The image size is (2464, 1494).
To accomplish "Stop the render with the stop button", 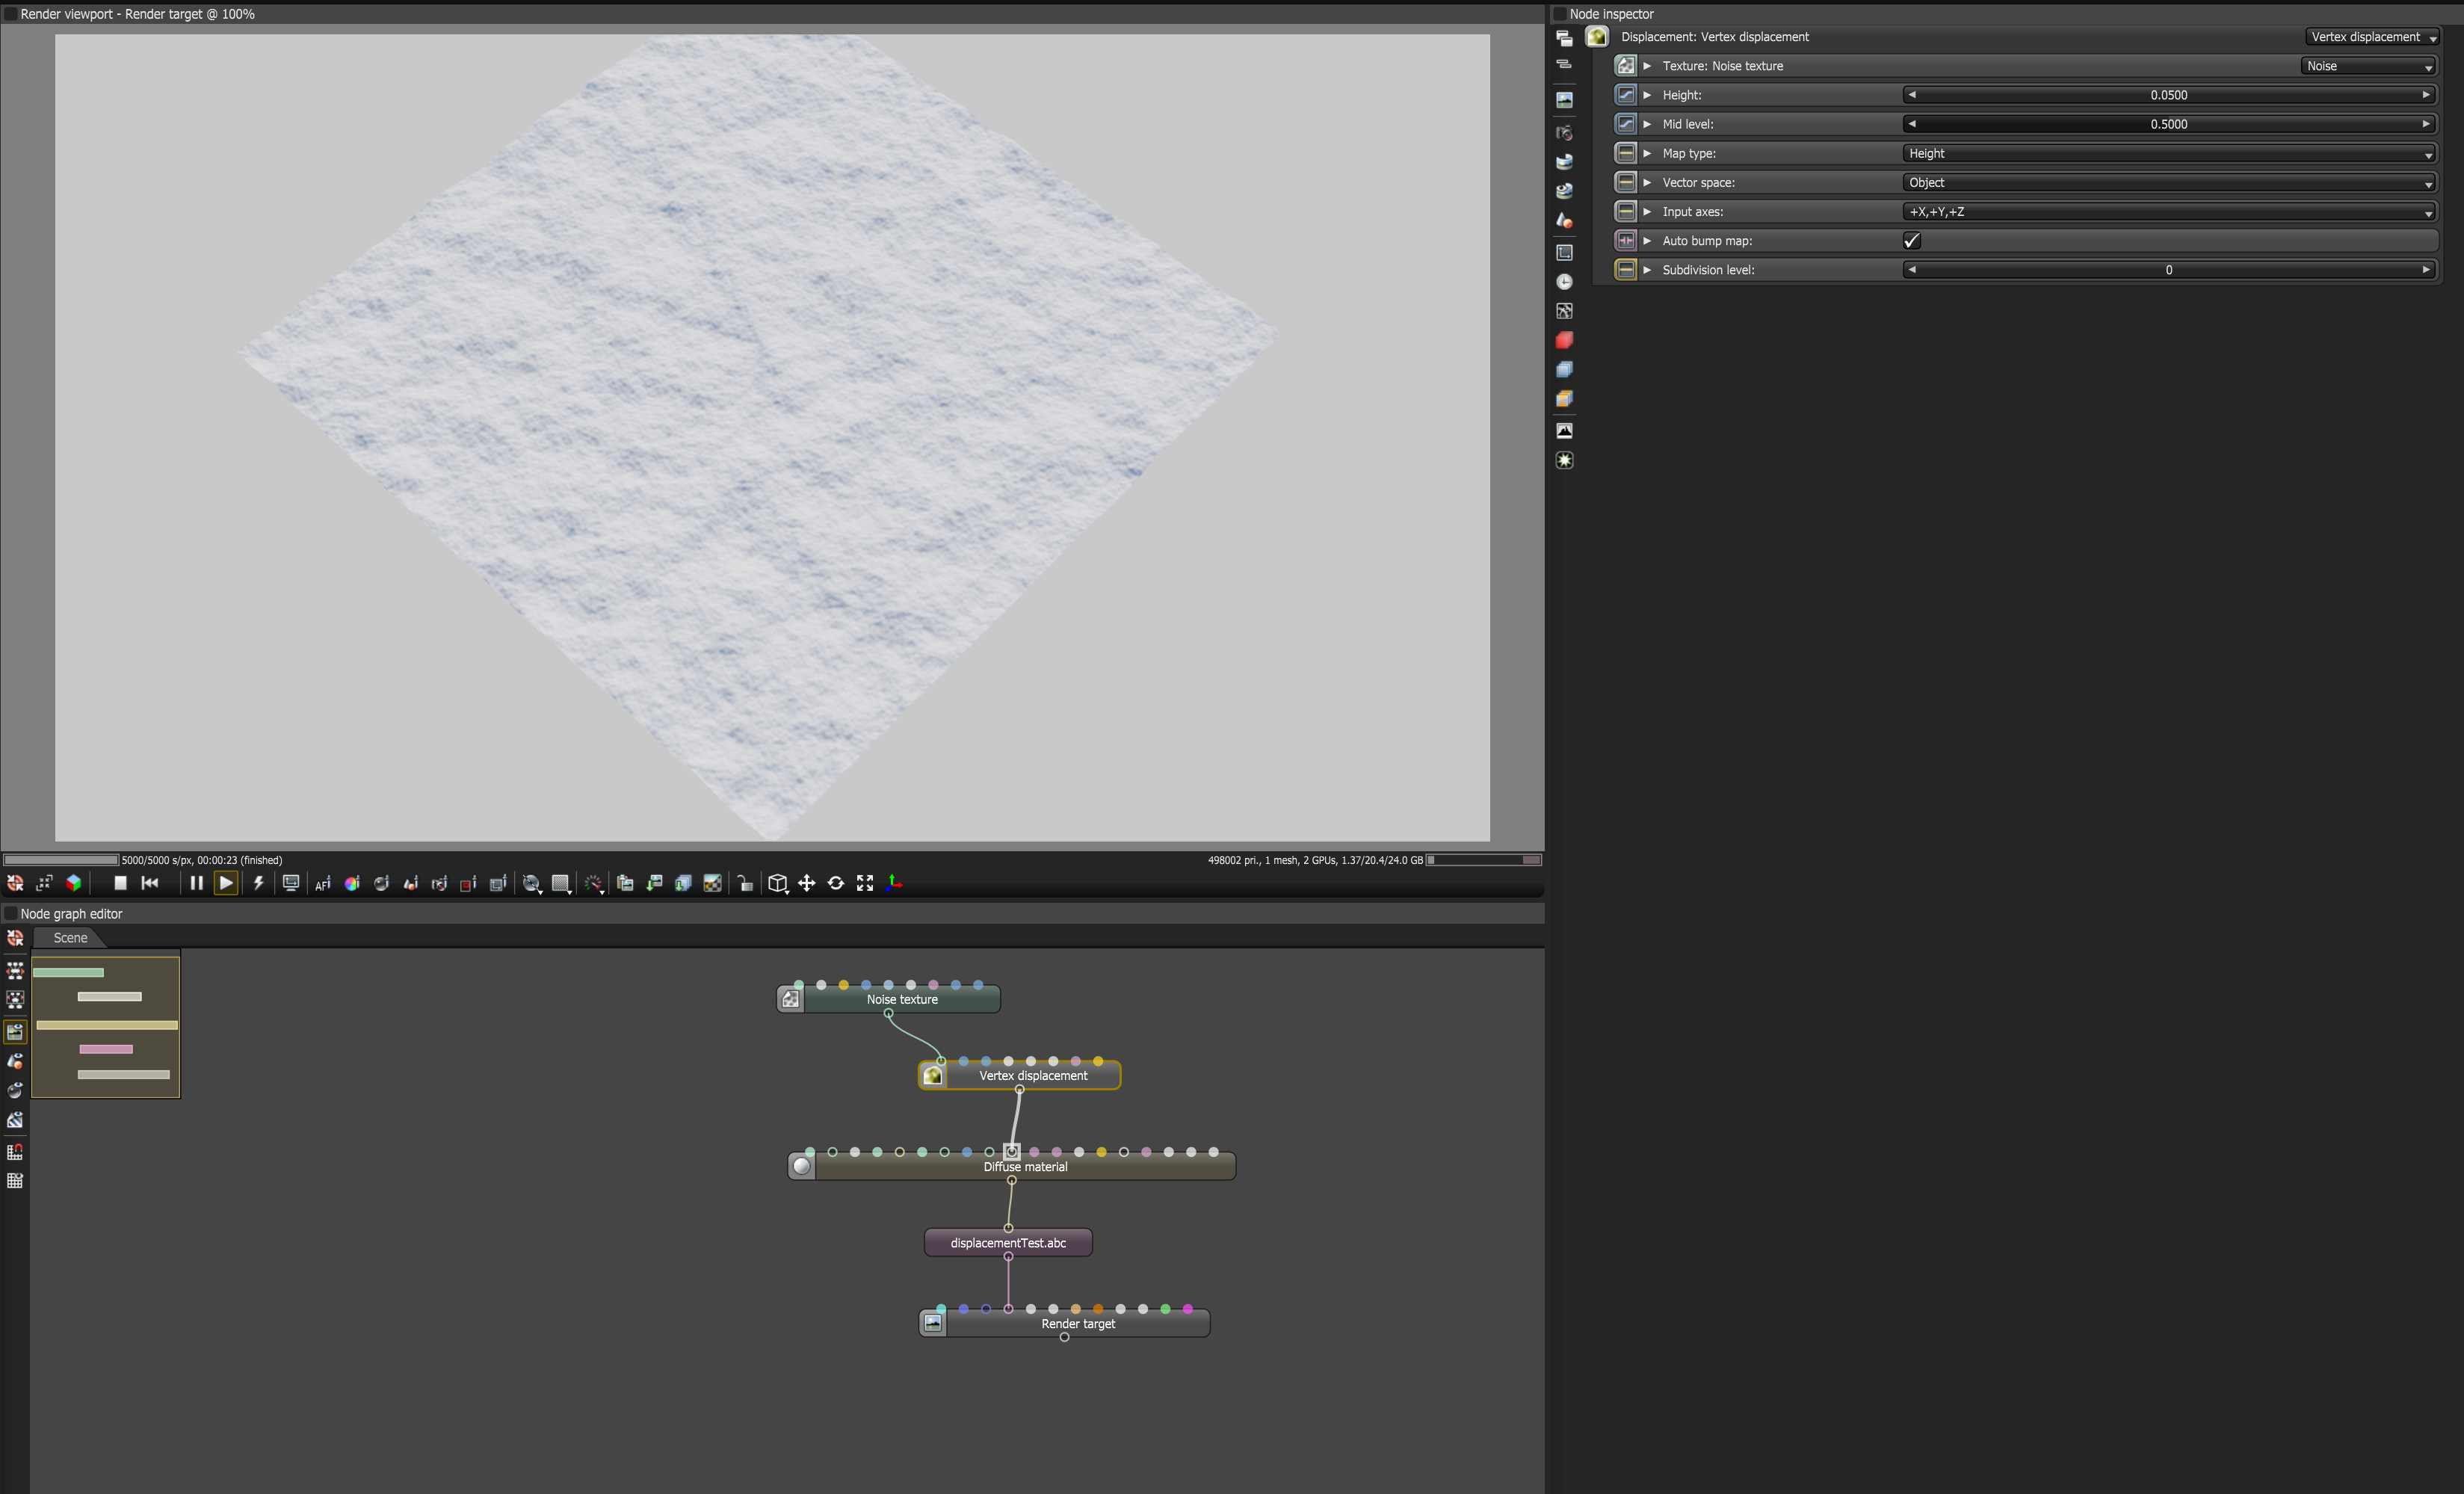I will (x=120, y=883).
